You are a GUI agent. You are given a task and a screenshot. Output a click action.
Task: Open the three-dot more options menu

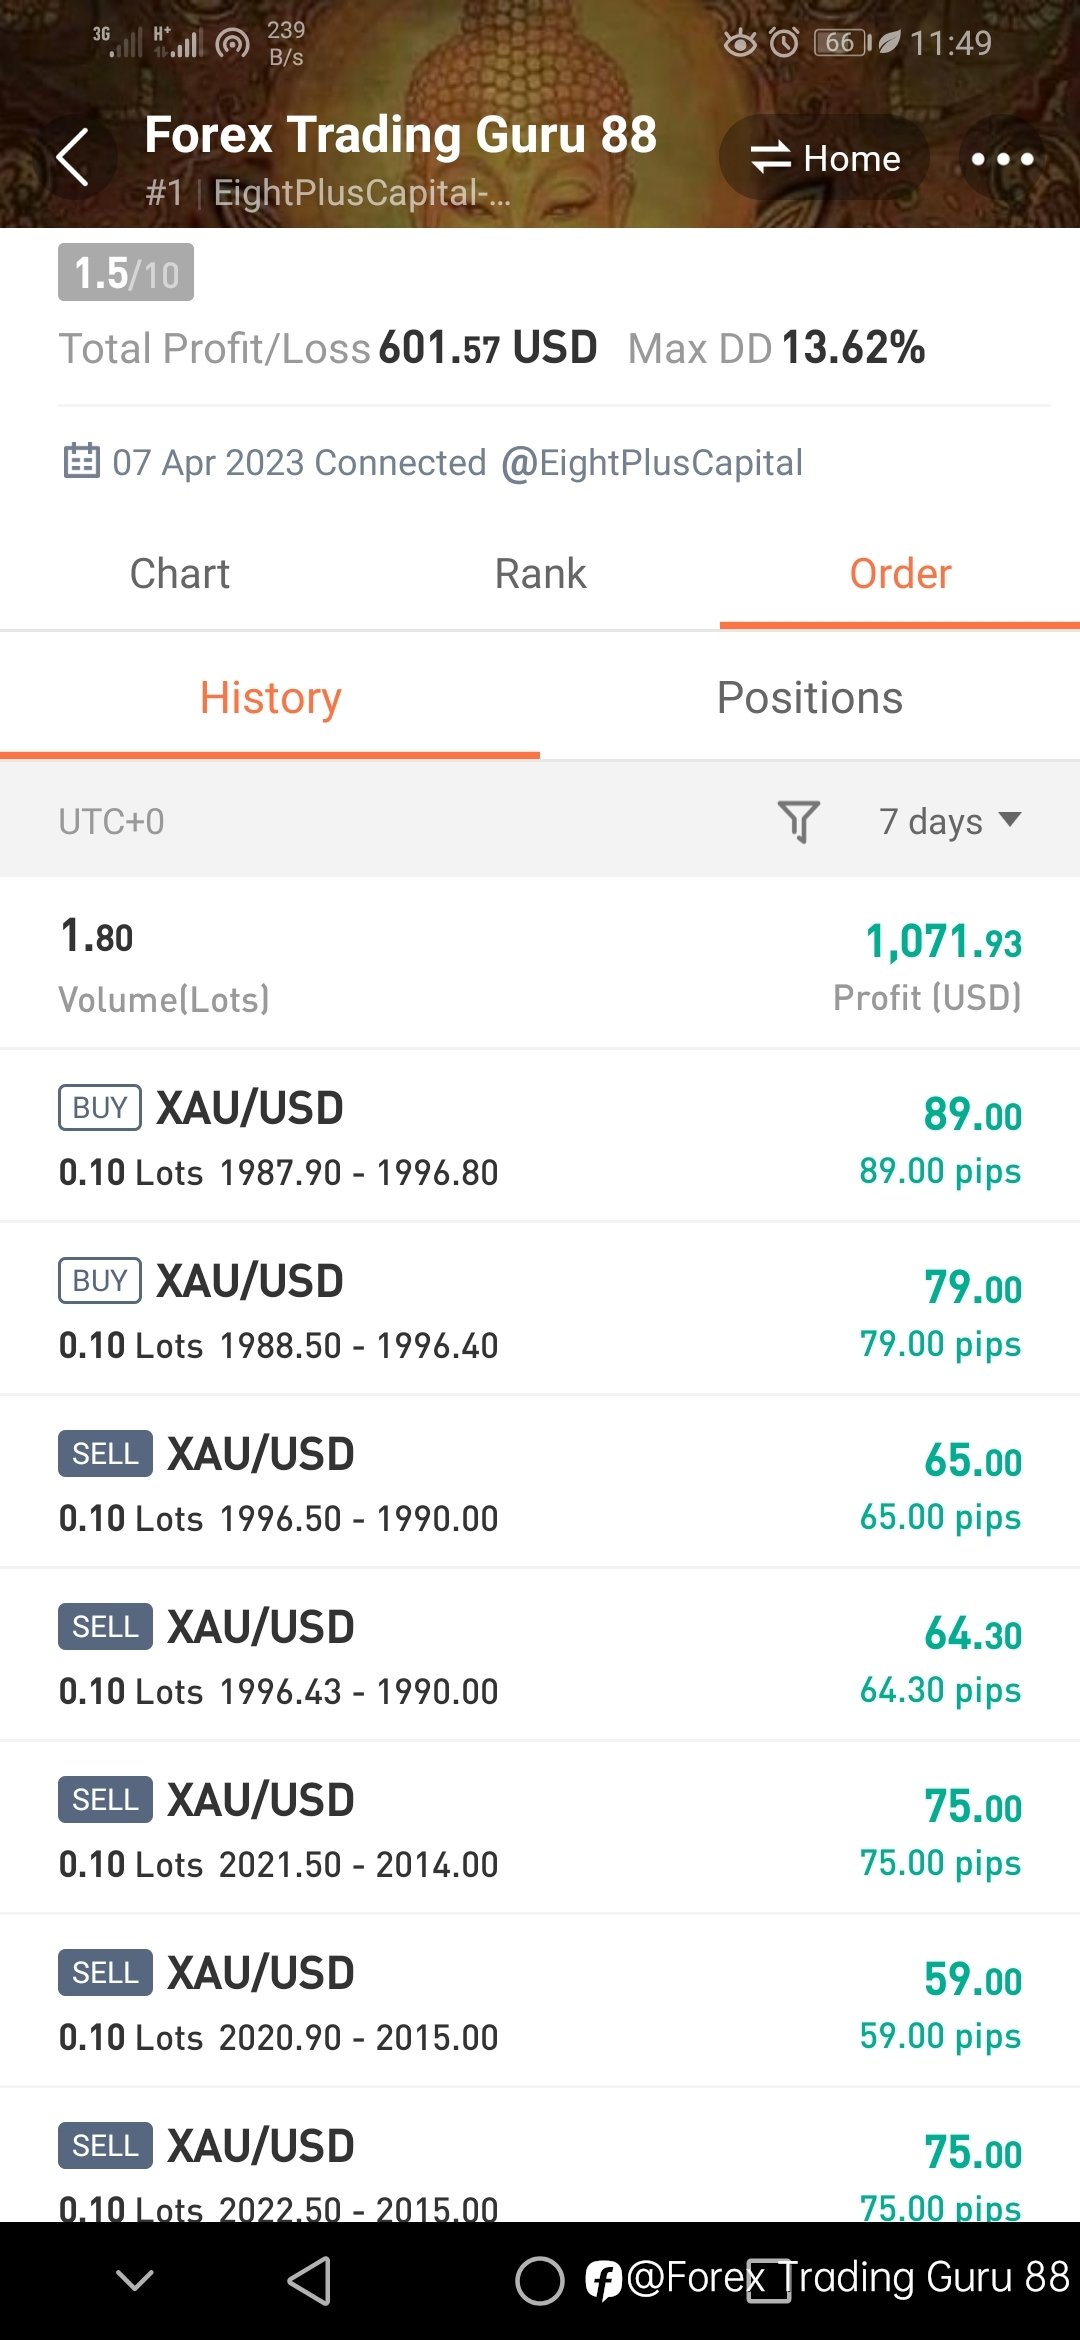(1002, 158)
